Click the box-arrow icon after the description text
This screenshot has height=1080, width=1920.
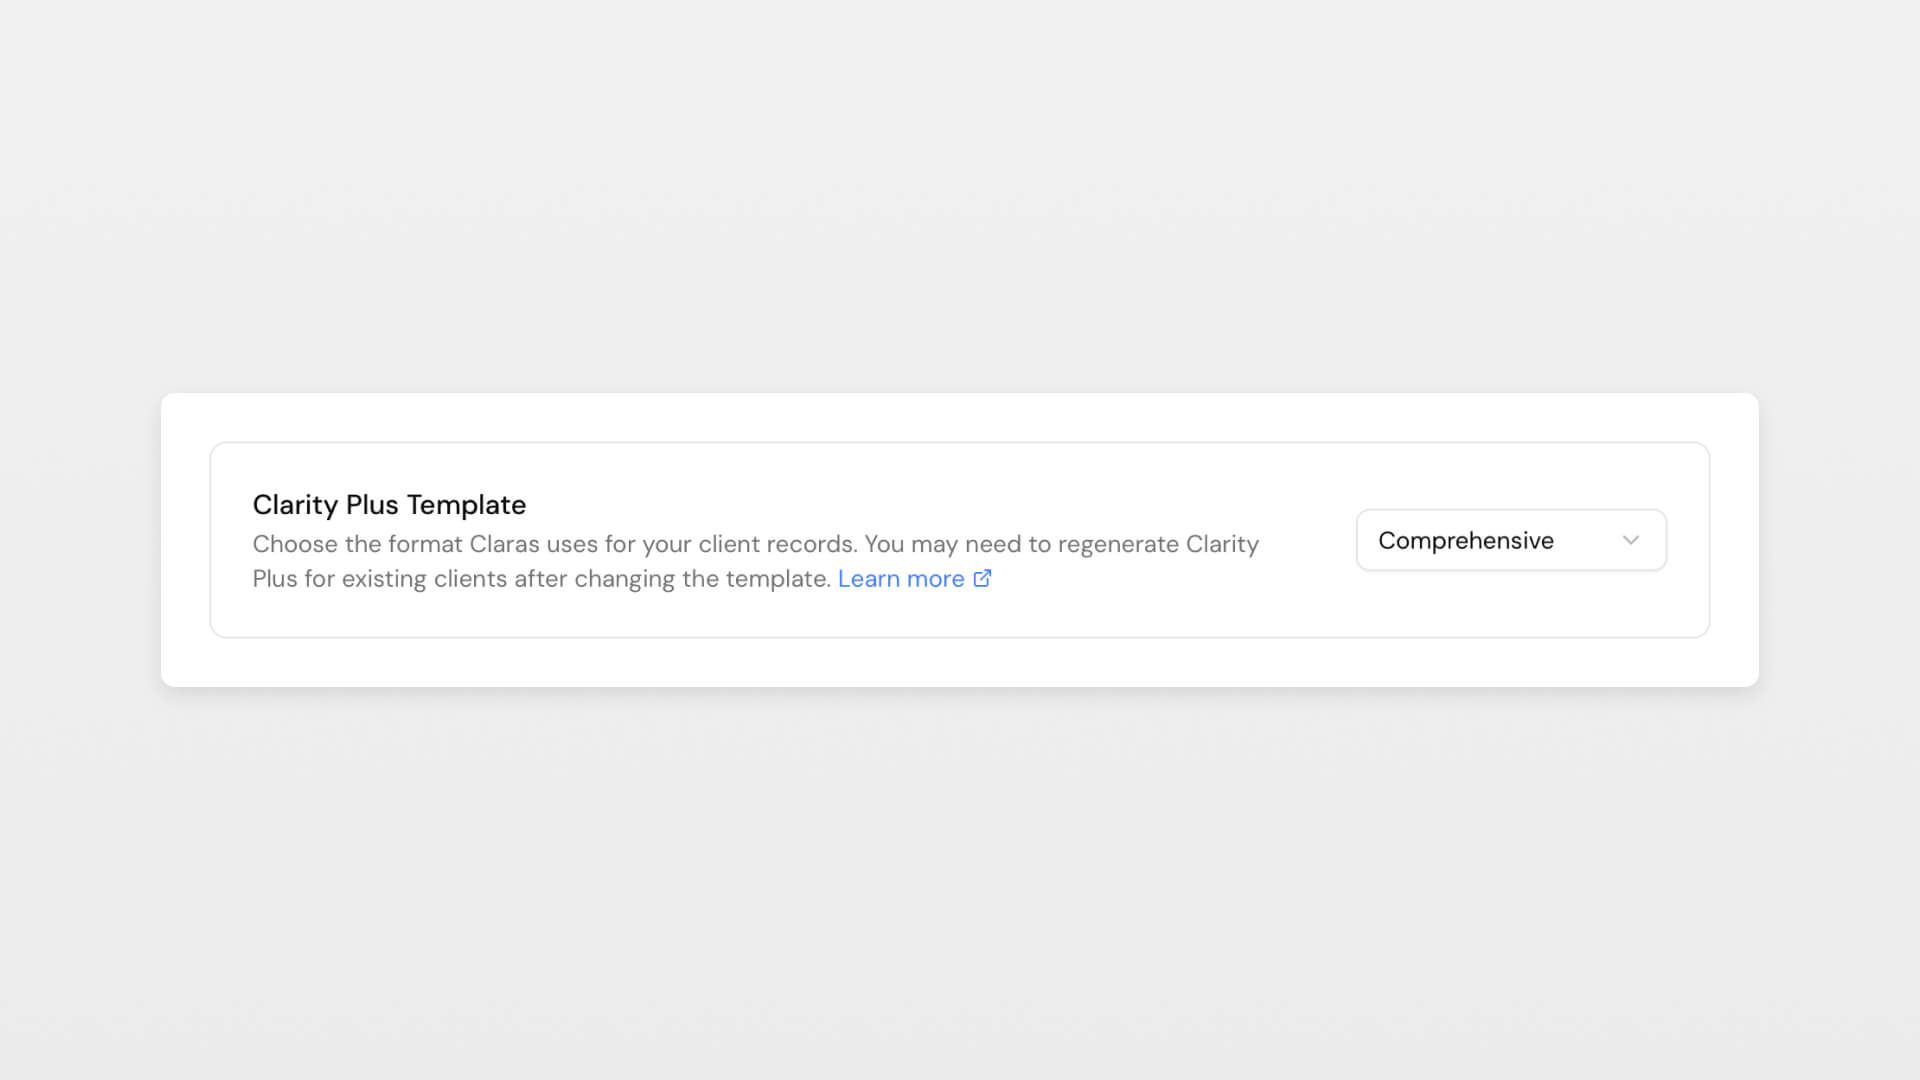982,578
